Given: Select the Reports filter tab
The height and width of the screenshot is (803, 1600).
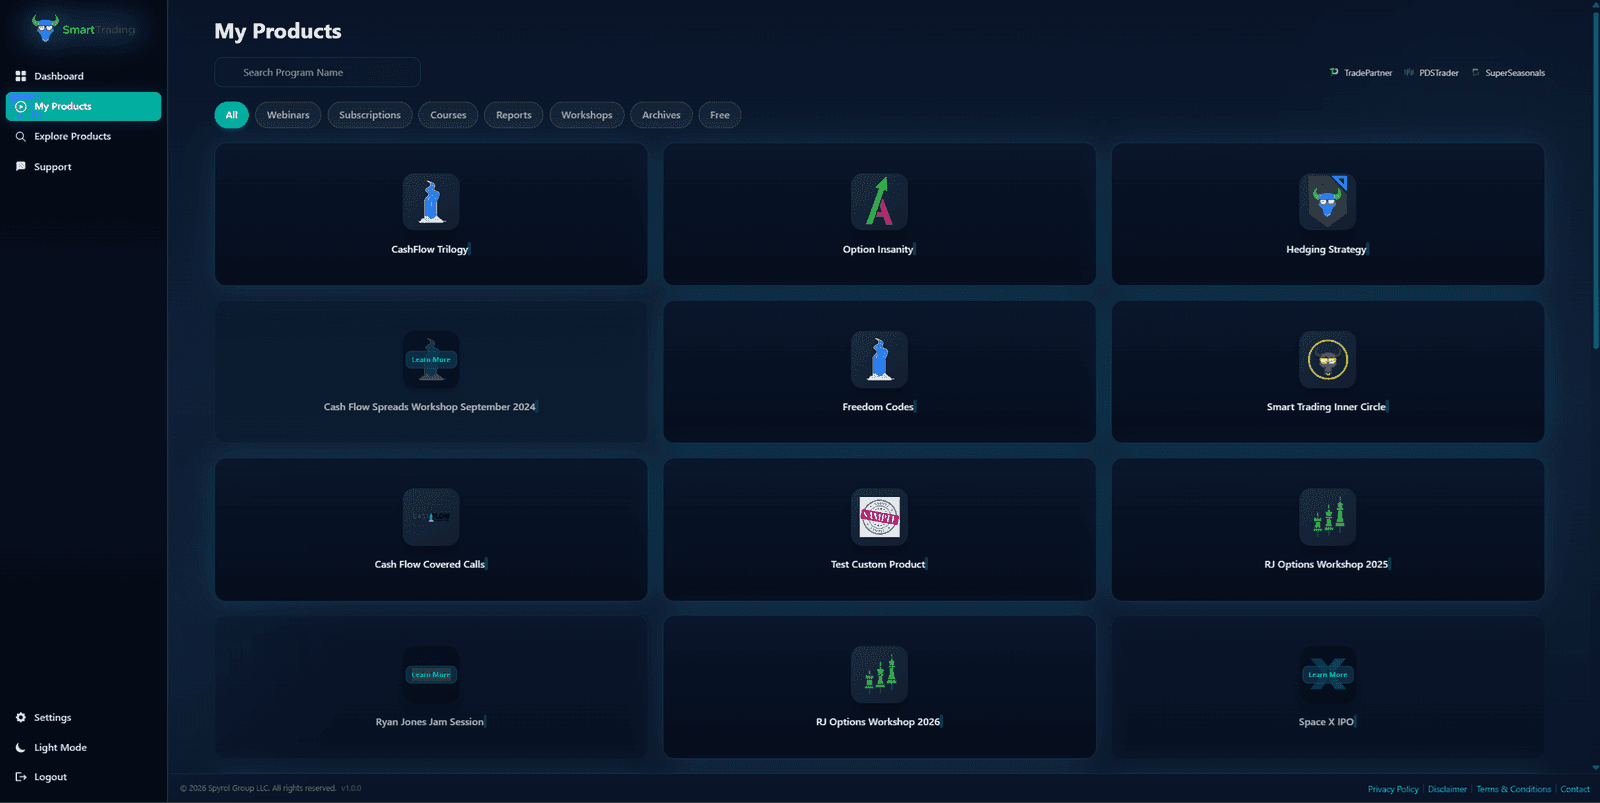Looking at the screenshot, I should [514, 115].
